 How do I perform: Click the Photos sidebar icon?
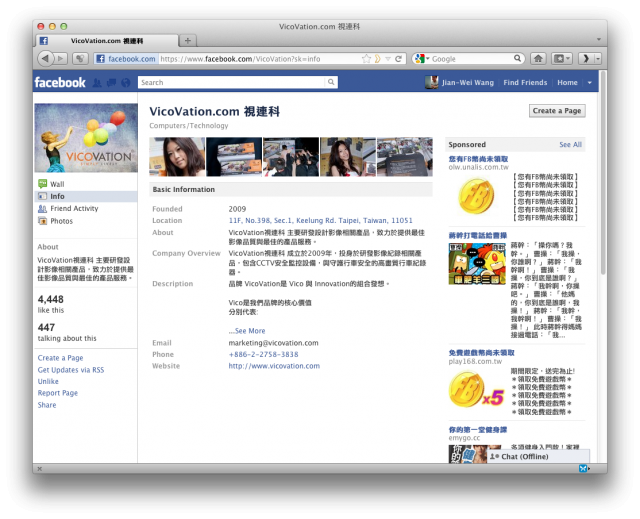(42, 221)
